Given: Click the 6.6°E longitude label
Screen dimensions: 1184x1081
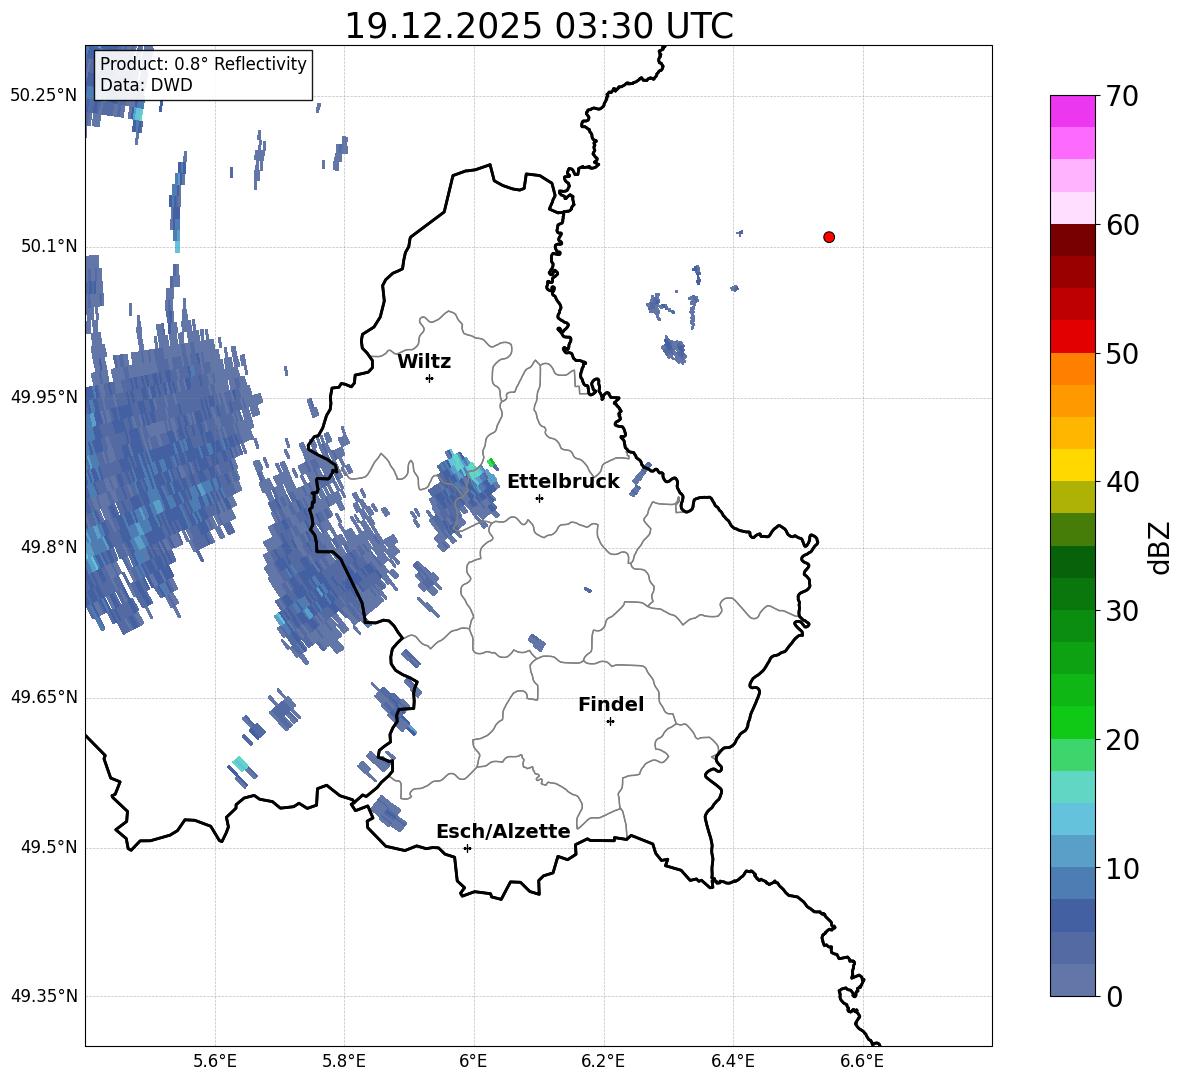Looking at the screenshot, I should pos(862,1061).
